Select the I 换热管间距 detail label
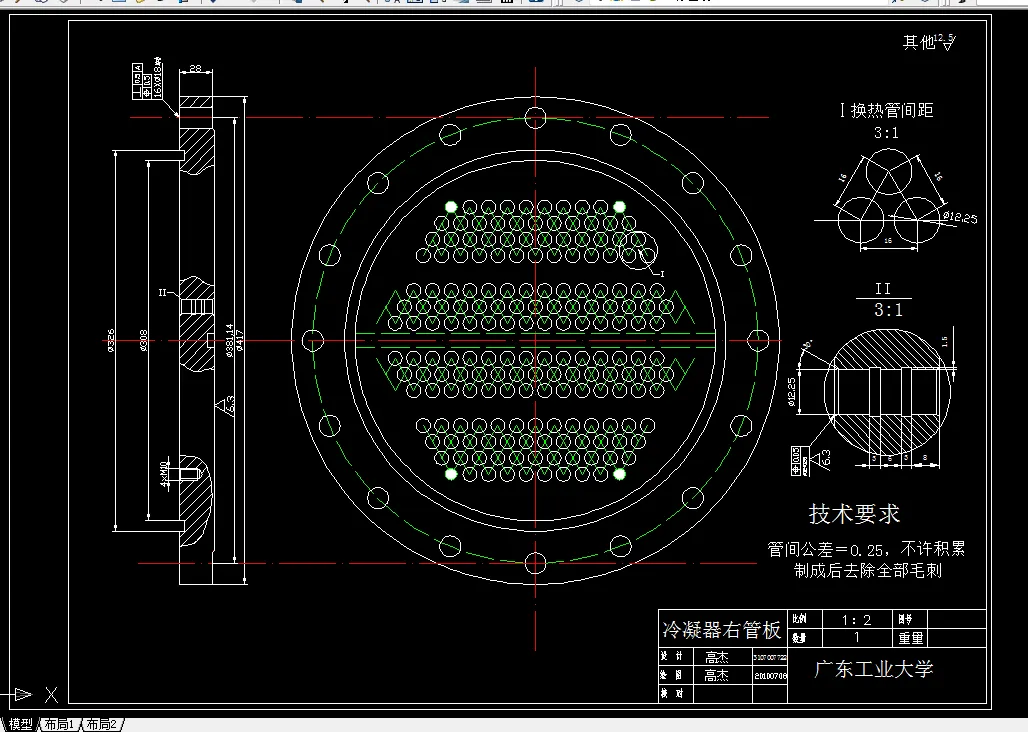This screenshot has width=1028, height=732. [886, 110]
